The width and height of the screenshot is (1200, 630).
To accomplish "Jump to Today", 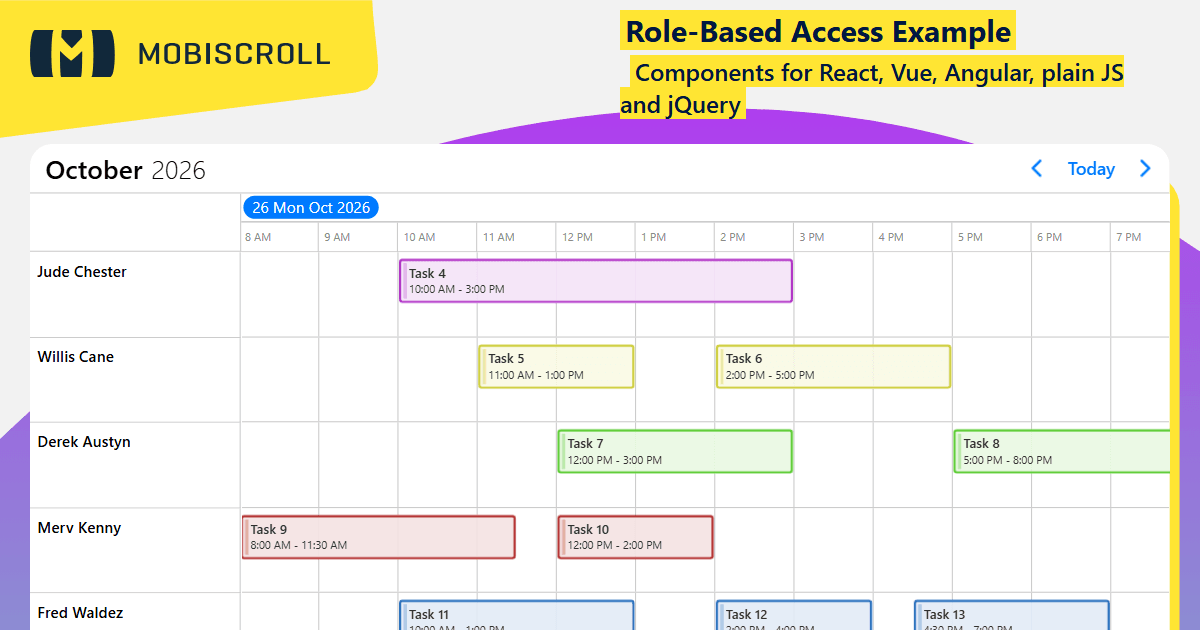I will point(1091,169).
